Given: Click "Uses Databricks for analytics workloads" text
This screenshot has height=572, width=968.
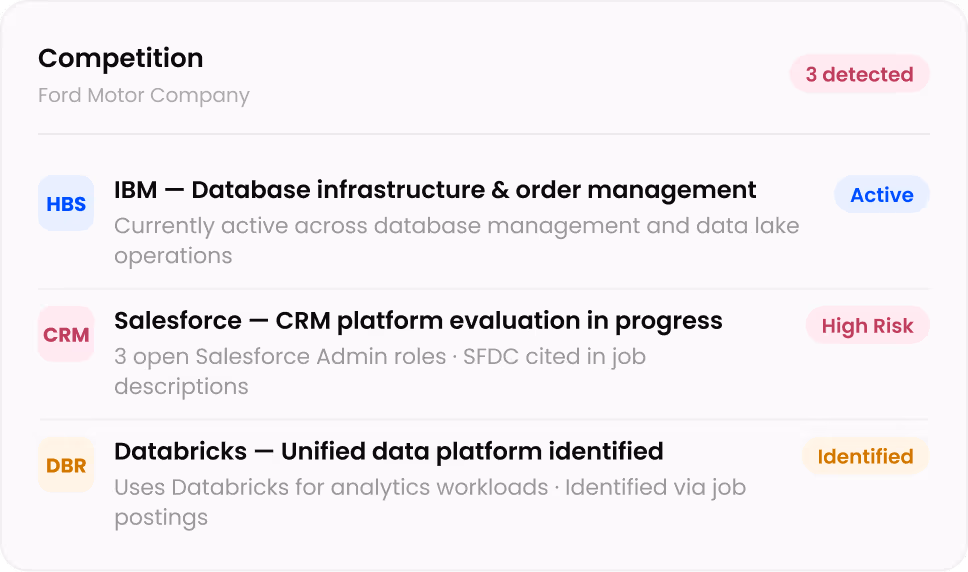Looking at the screenshot, I should (330, 488).
